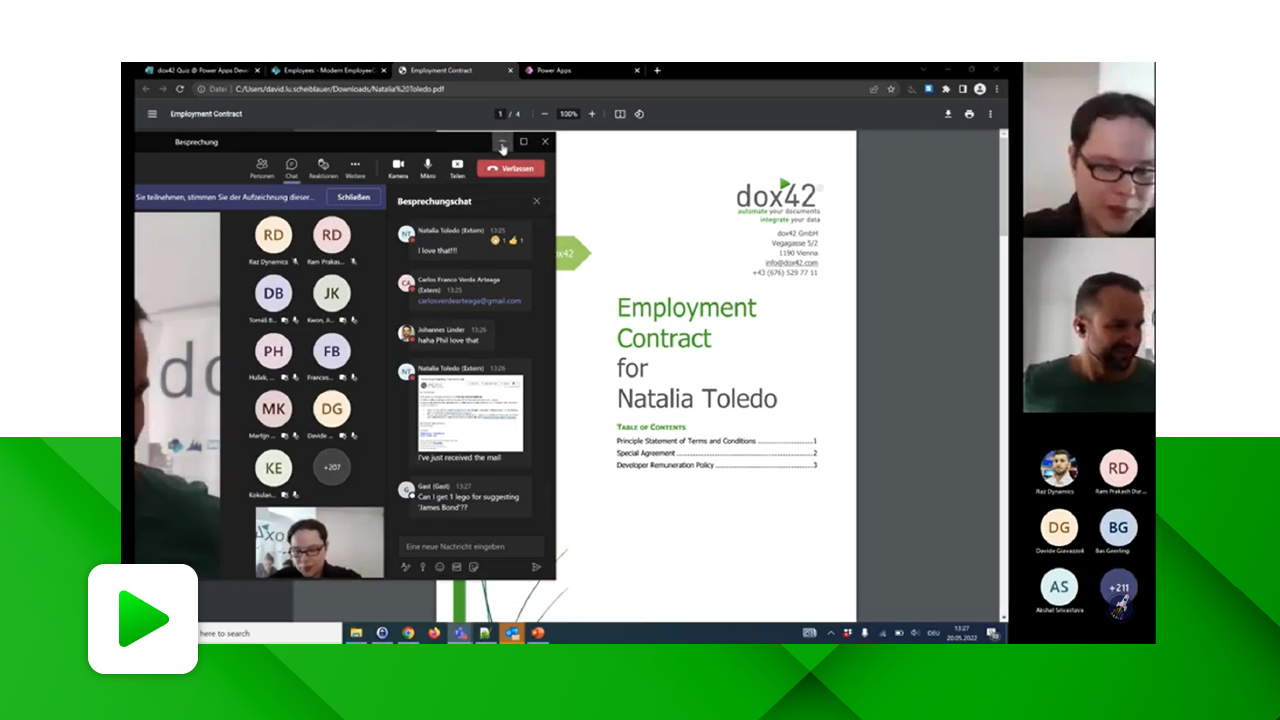Open the Weitere options menu

tap(355, 168)
